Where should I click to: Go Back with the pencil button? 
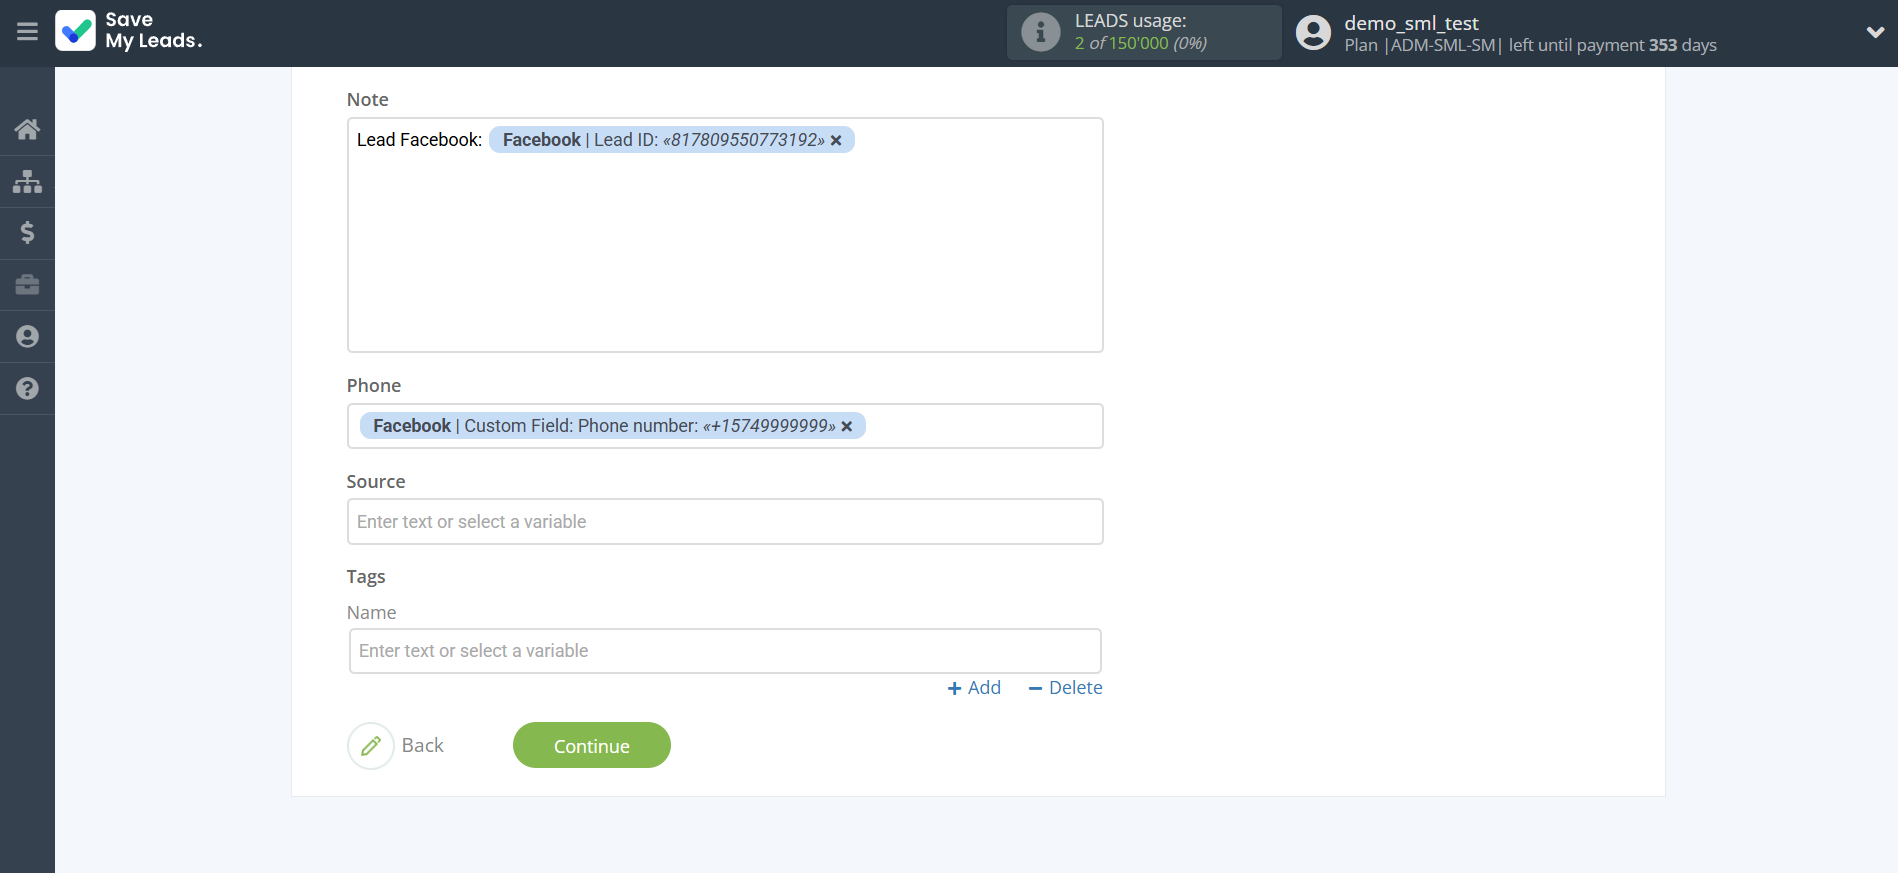[x=371, y=746]
